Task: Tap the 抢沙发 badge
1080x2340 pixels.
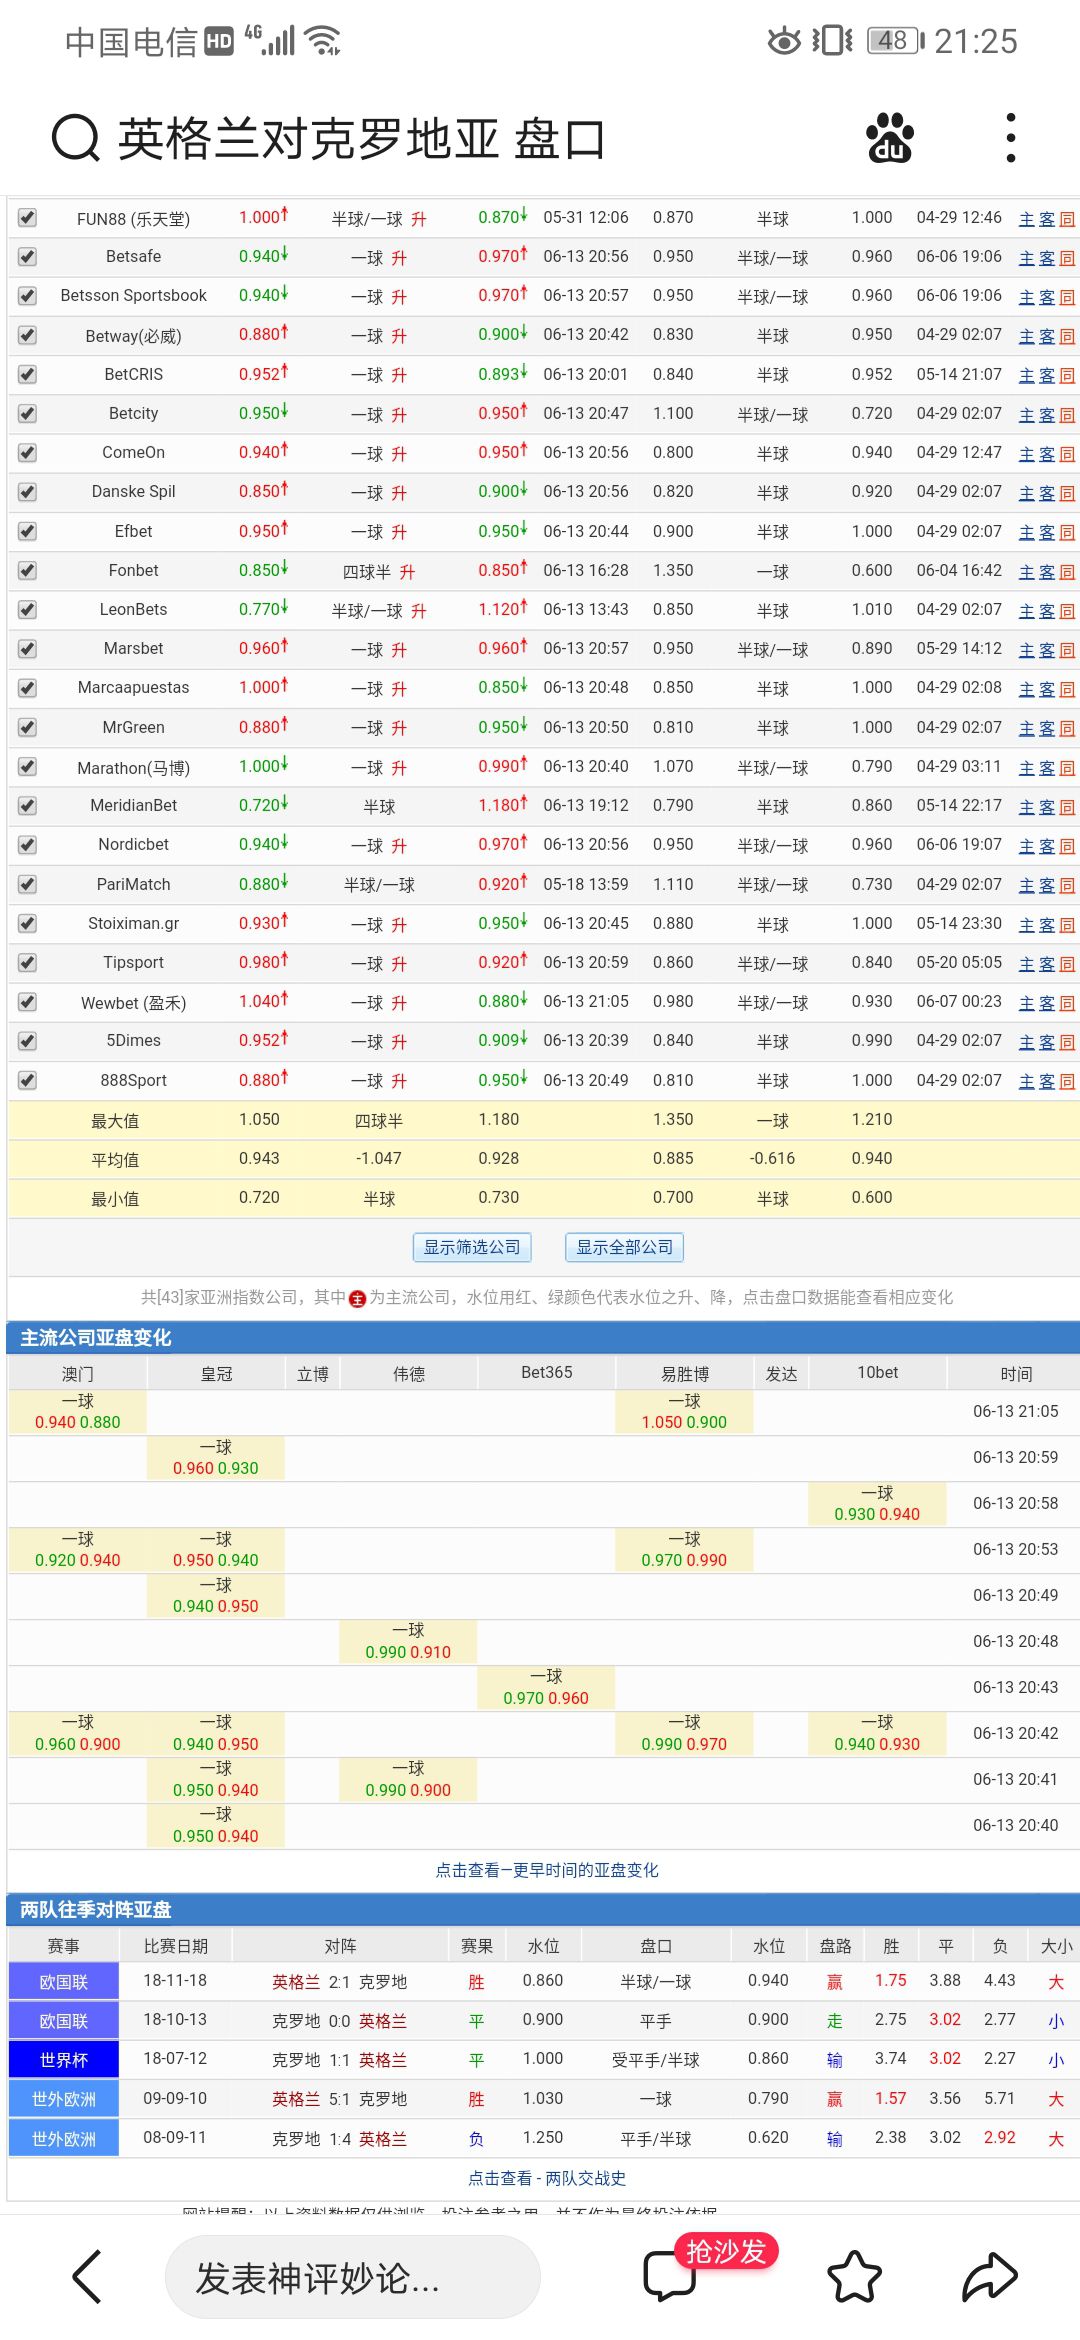Action: click(726, 2252)
